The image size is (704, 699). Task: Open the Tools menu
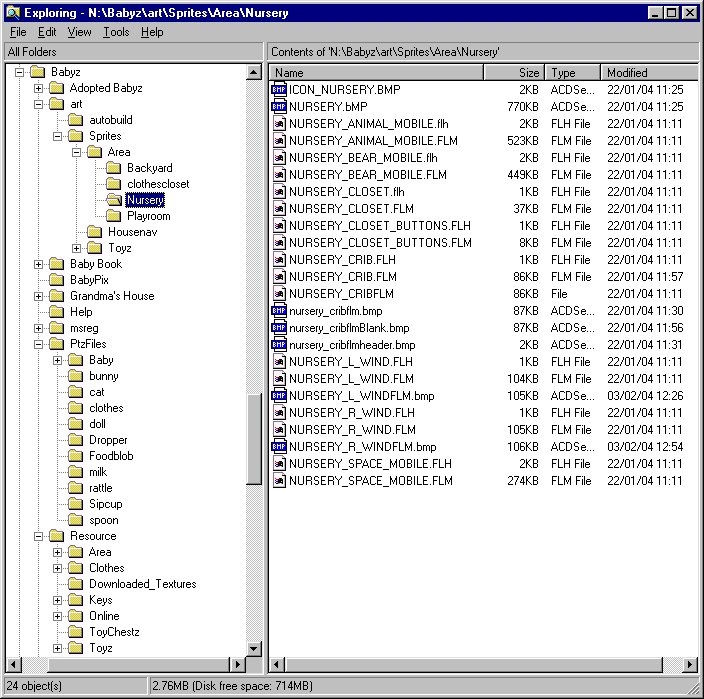click(x=116, y=32)
